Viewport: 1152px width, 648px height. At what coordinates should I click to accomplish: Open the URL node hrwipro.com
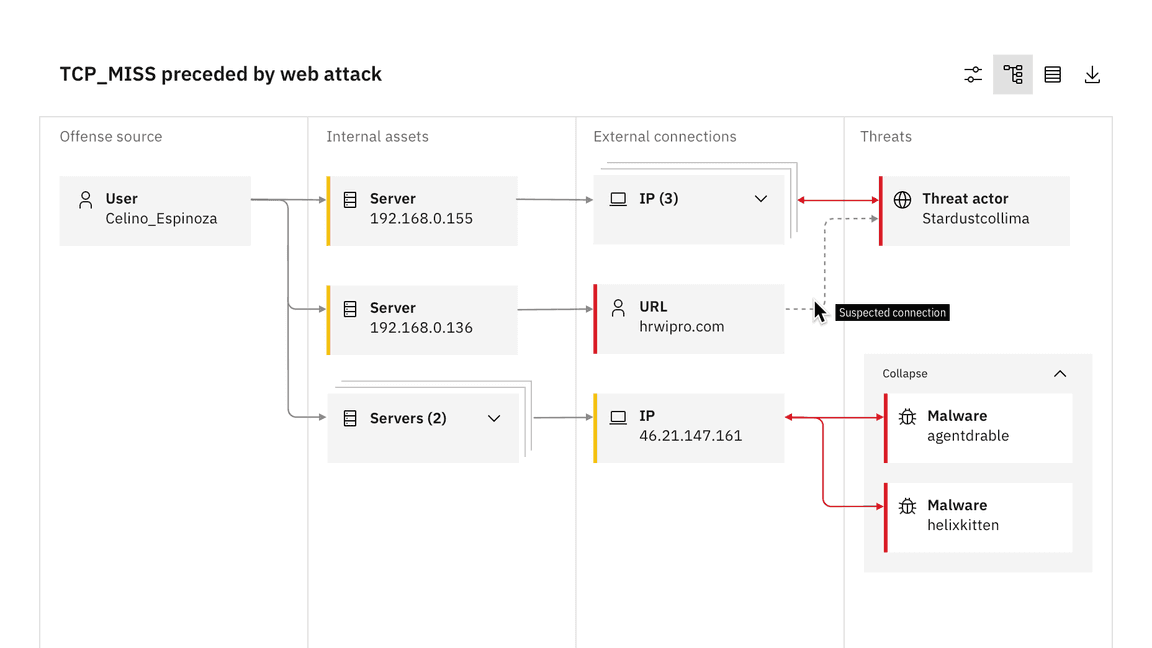688,318
